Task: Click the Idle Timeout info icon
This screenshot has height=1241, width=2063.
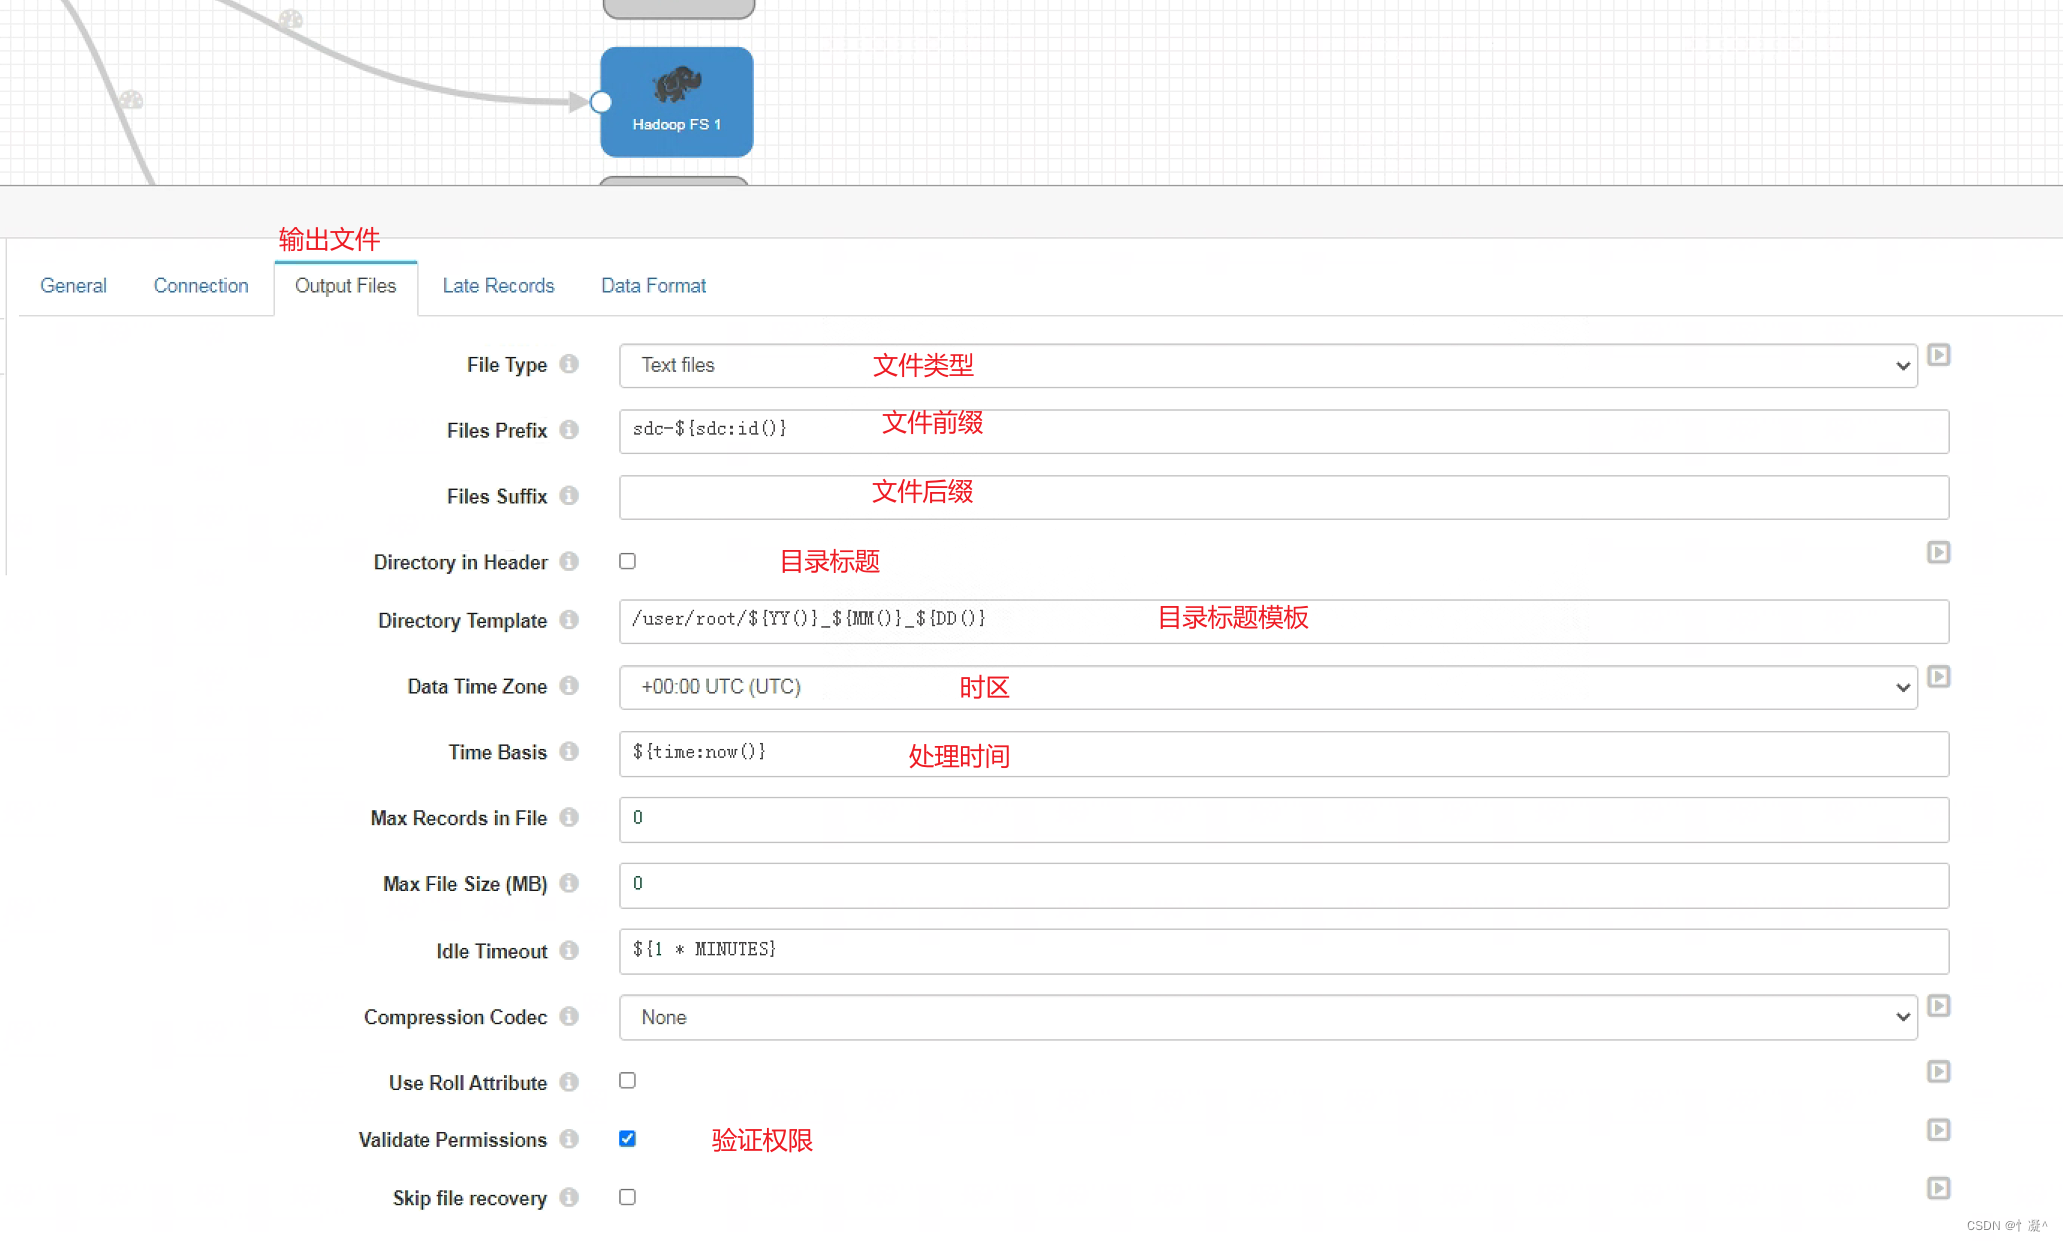Action: click(570, 951)
